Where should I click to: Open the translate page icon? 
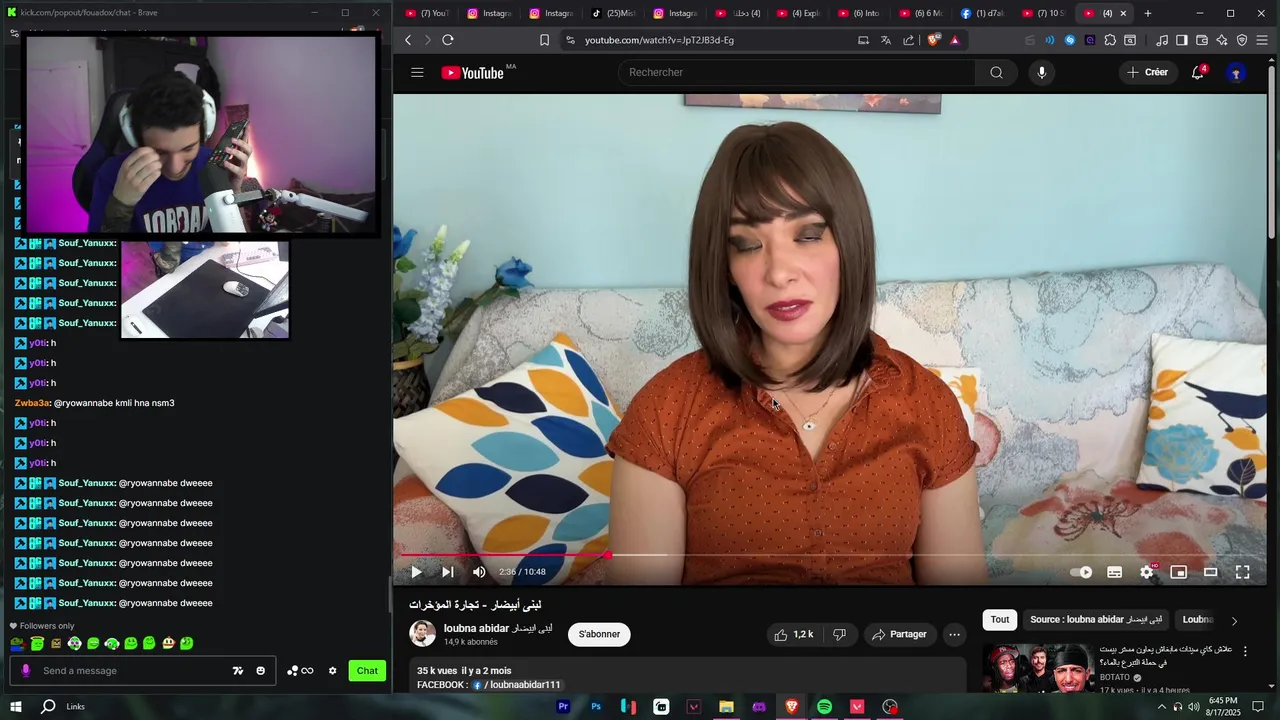pyautogui.click(x=886, y=40)
